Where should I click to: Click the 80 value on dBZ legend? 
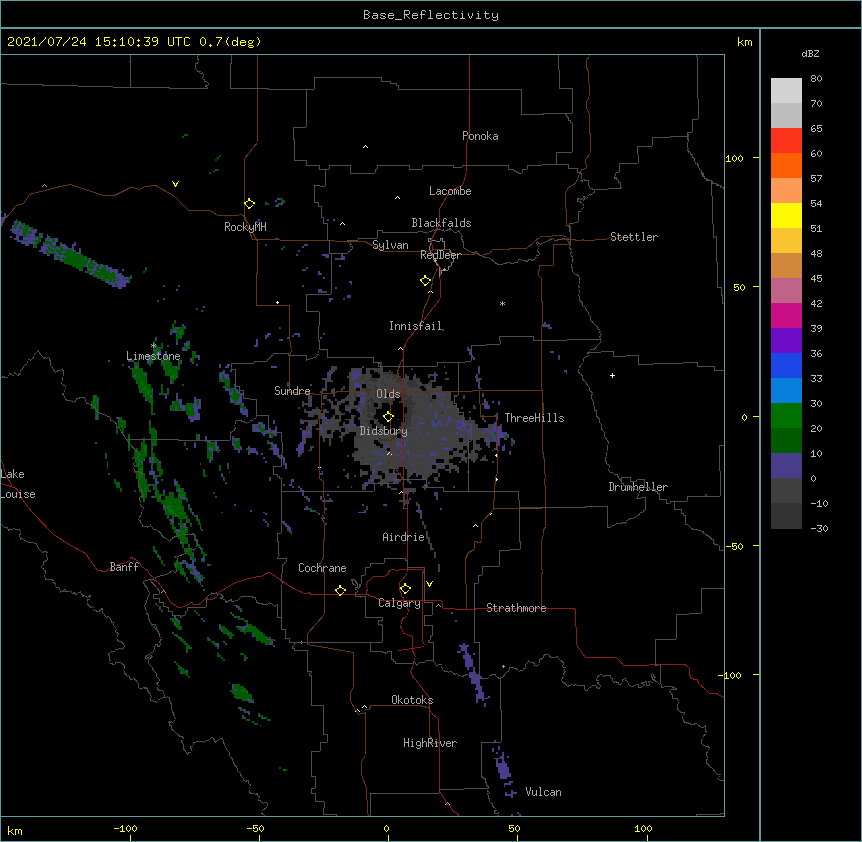[x=816, y=79]
